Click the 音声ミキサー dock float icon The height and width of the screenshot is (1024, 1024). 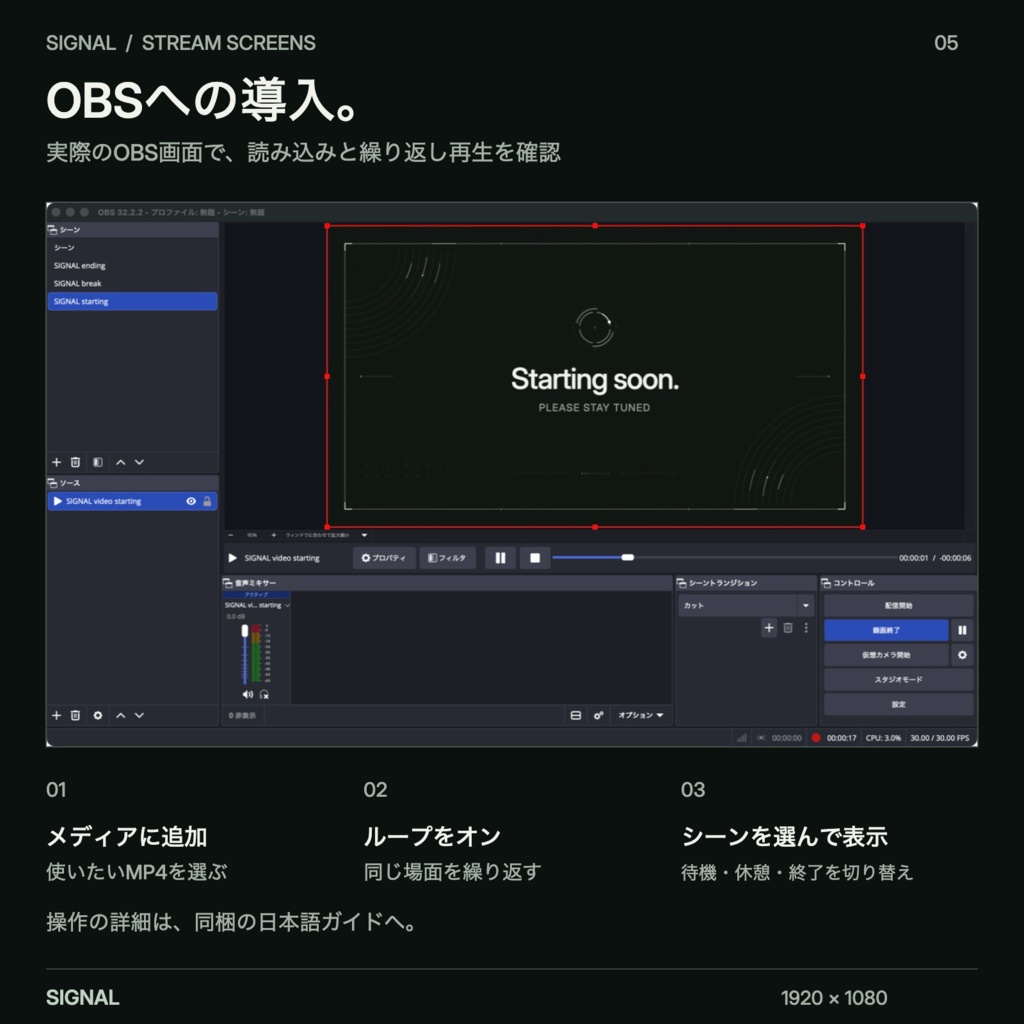tap(228, 583)
